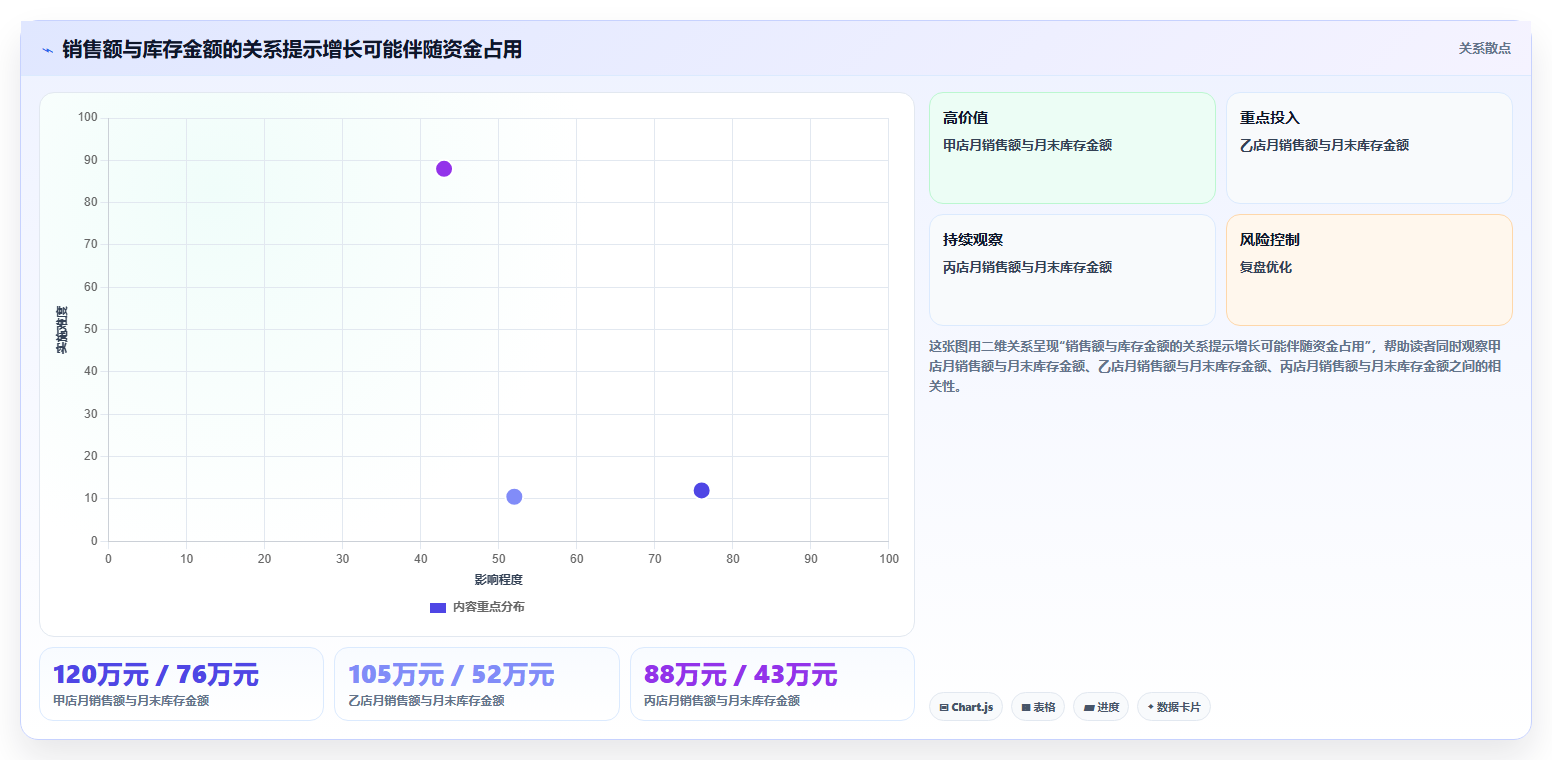This screenshot has height=760, width=1552.
Task: Click the 105万元 / 52万元 stat card
Action: pyautogui.click(x=477, y=684)
